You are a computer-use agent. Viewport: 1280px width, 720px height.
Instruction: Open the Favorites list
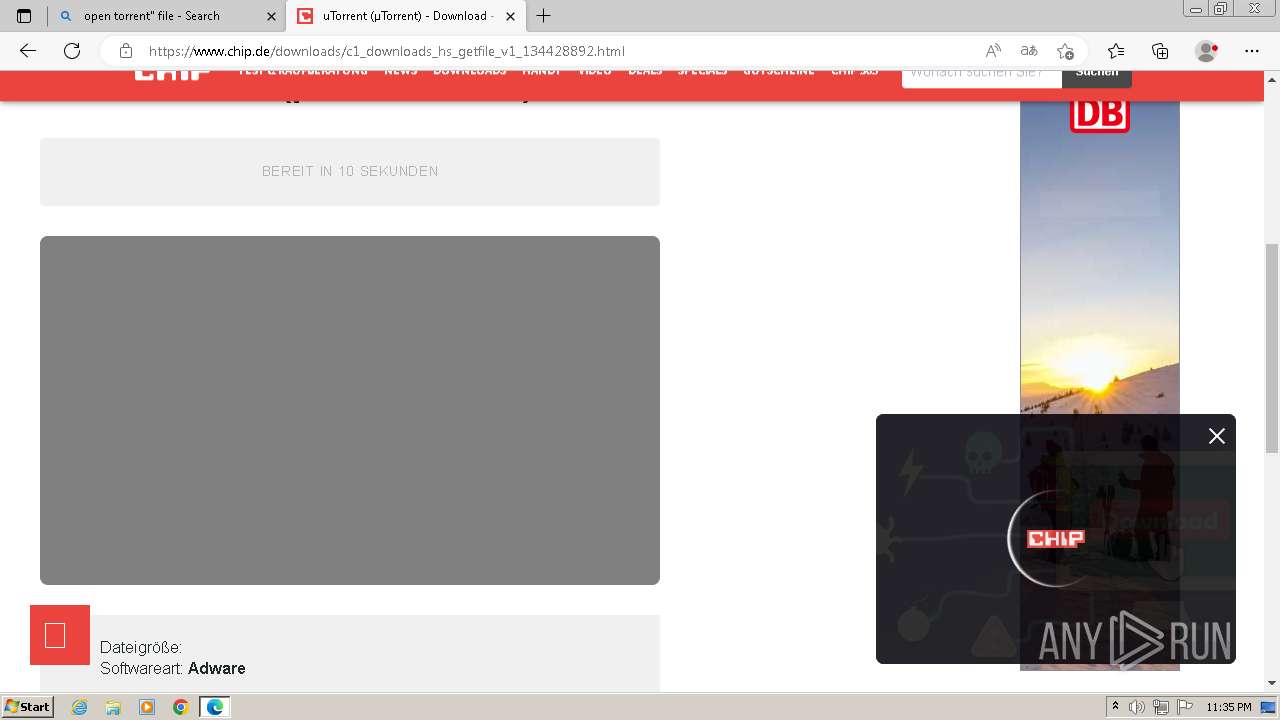tap(1116, 51)
